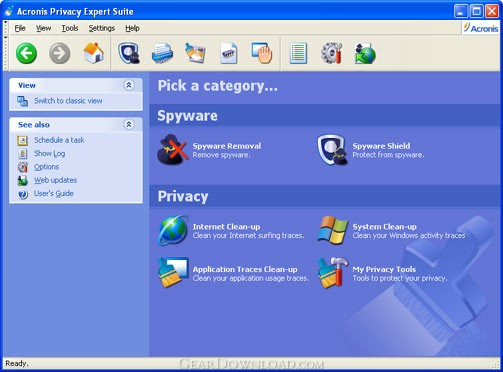503x372 pixels.
Task: Click 'Clean your Internet surfing traces.' text
Action: tap(248, 236)
